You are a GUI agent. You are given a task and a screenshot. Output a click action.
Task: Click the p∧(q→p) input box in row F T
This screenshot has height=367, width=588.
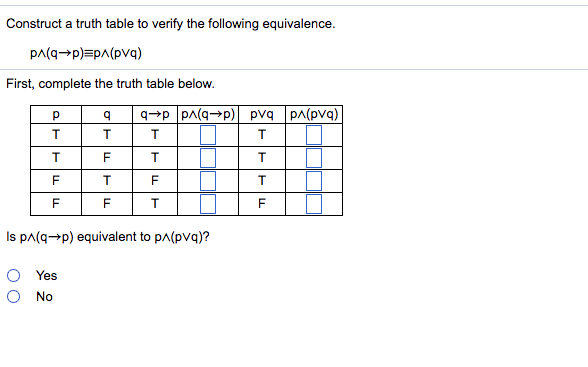(208, 181)
